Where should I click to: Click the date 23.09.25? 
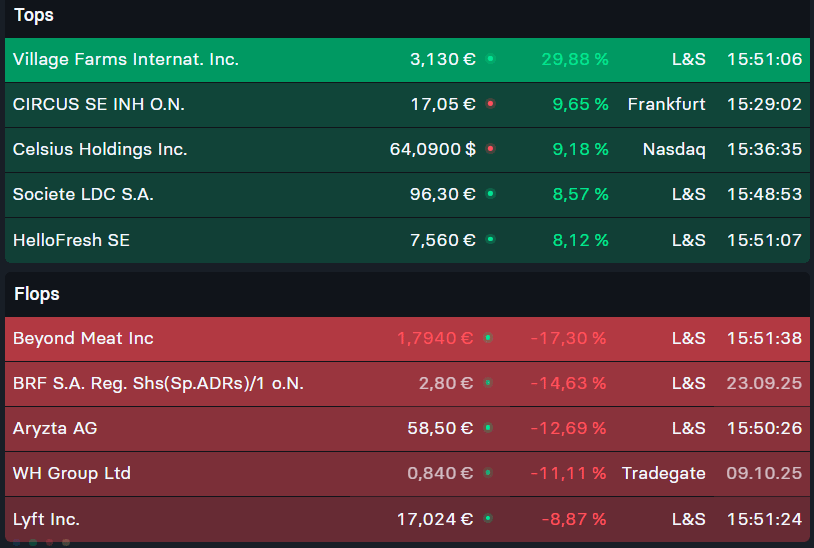764,383
